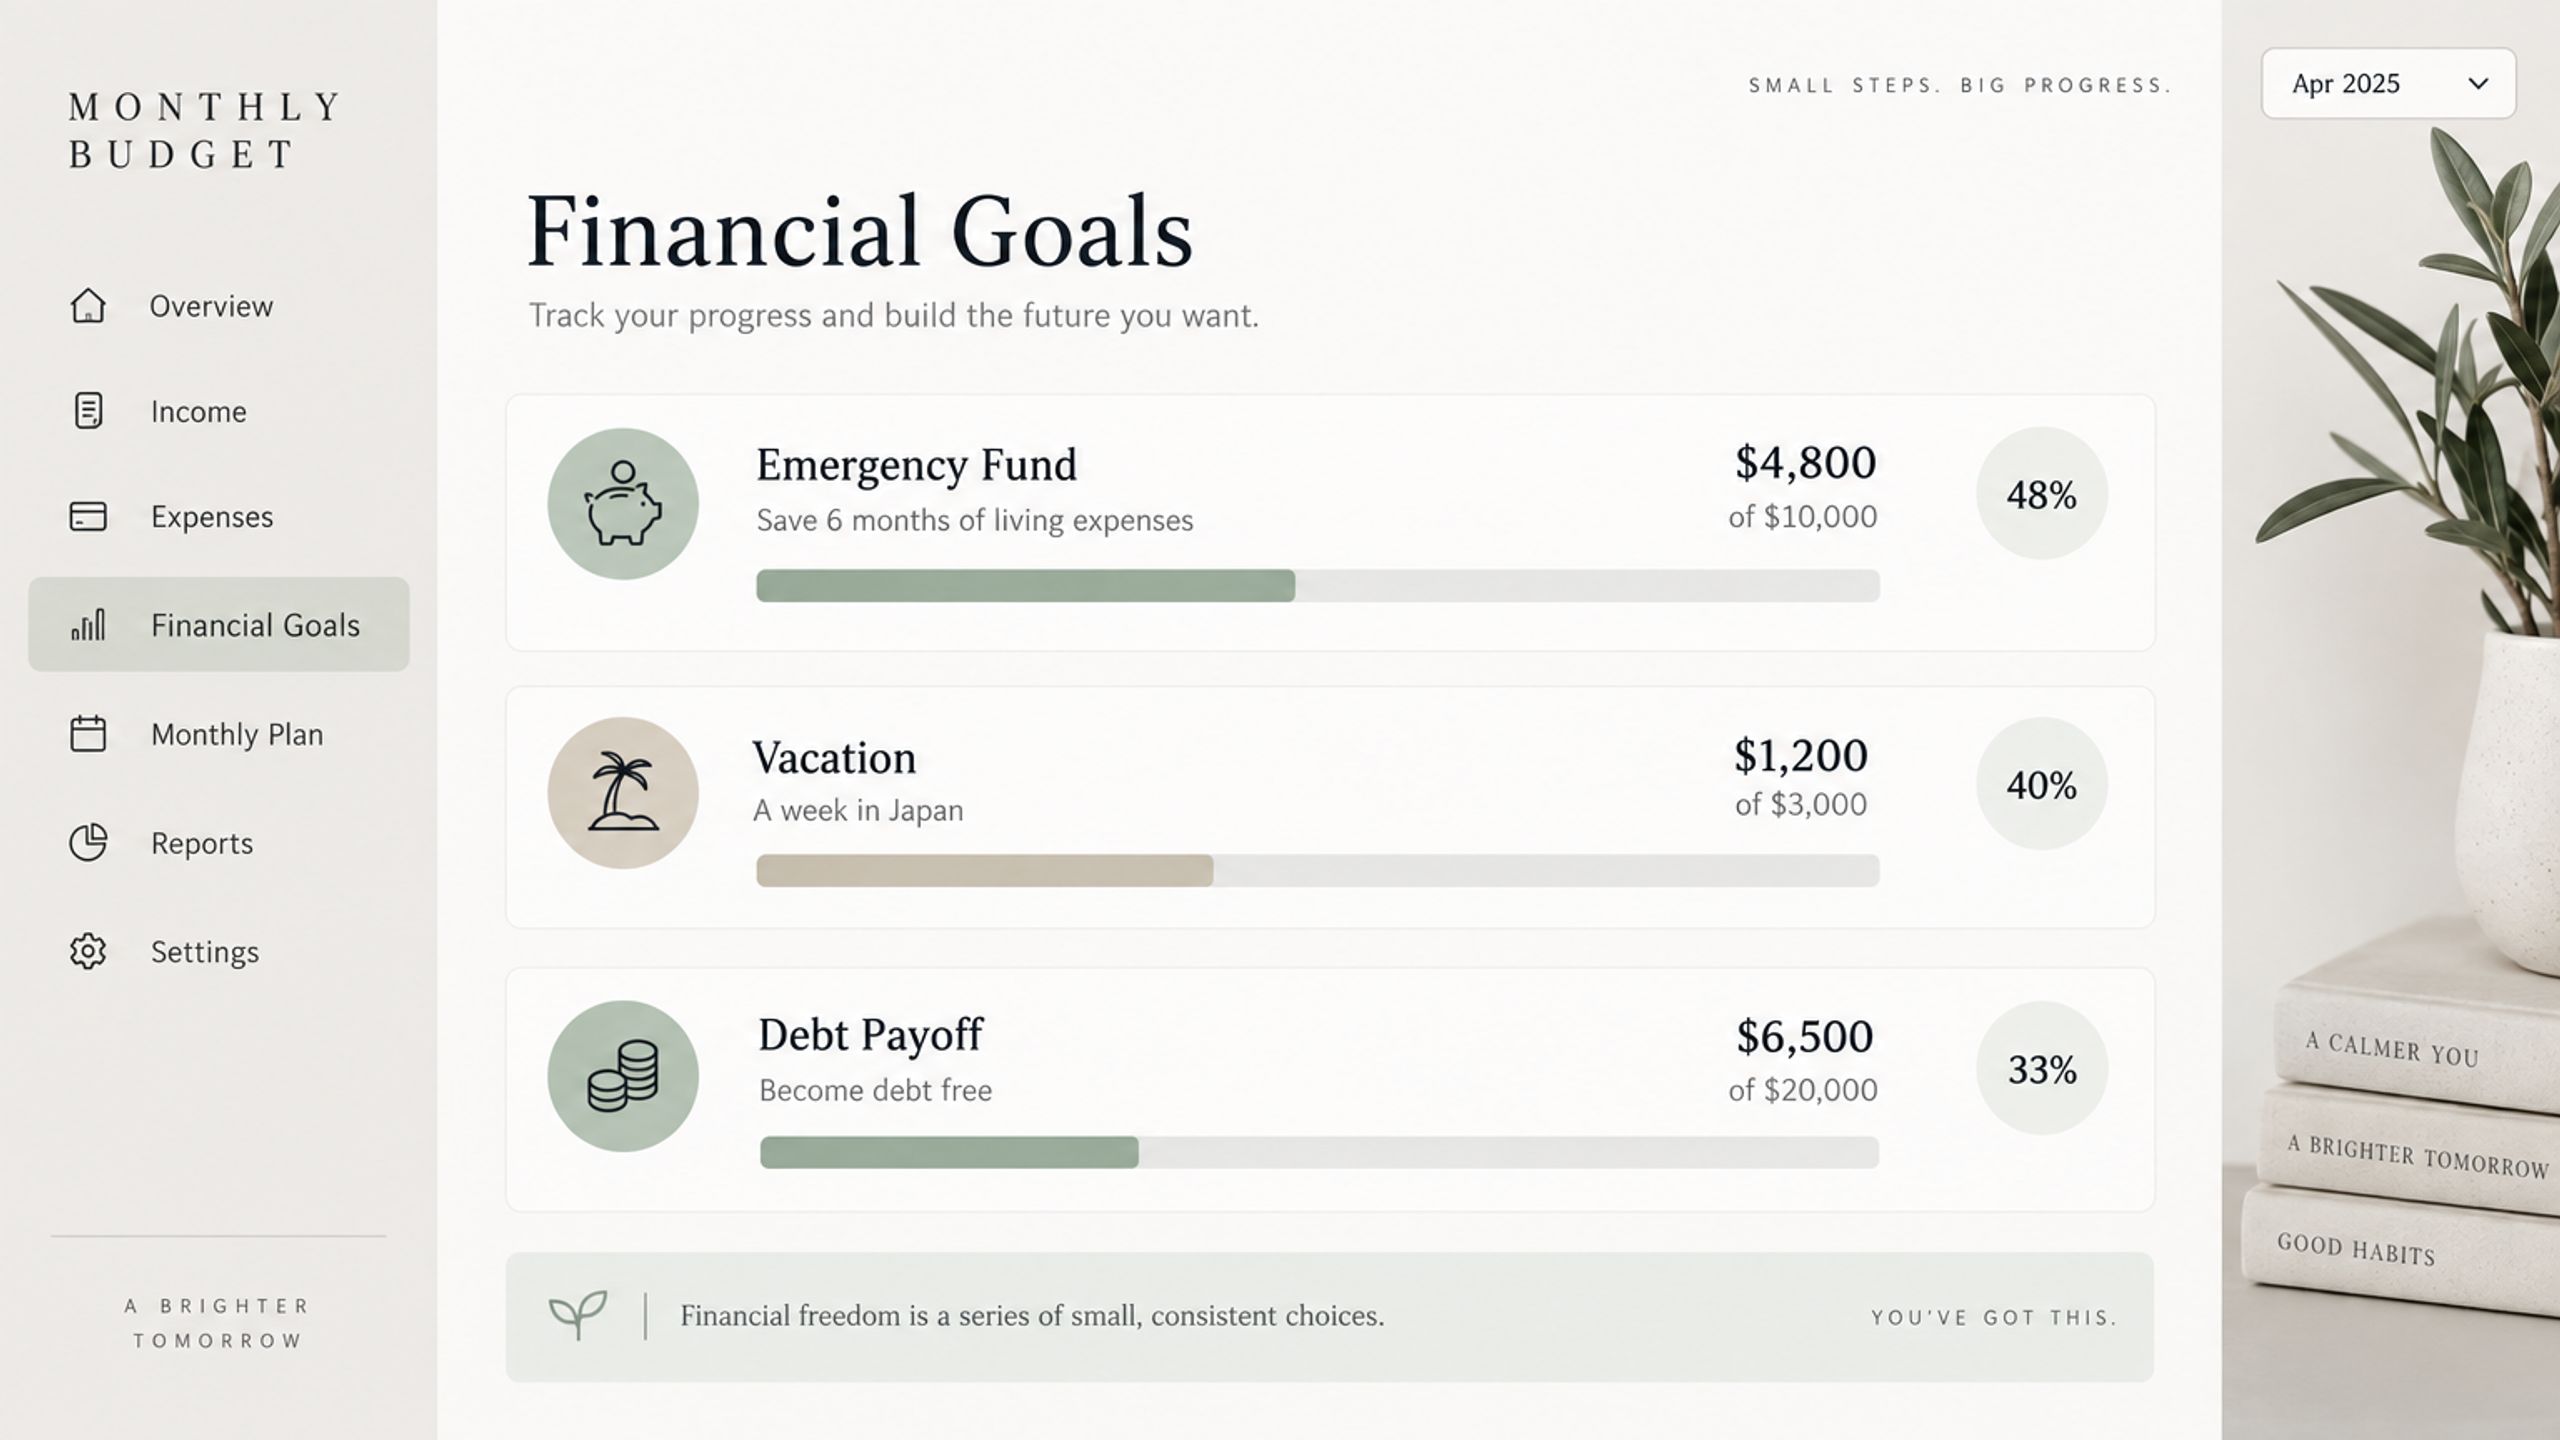Click the Income document icon
The width and height of the screenshot is (2560, 1440).
coord(88,411)
